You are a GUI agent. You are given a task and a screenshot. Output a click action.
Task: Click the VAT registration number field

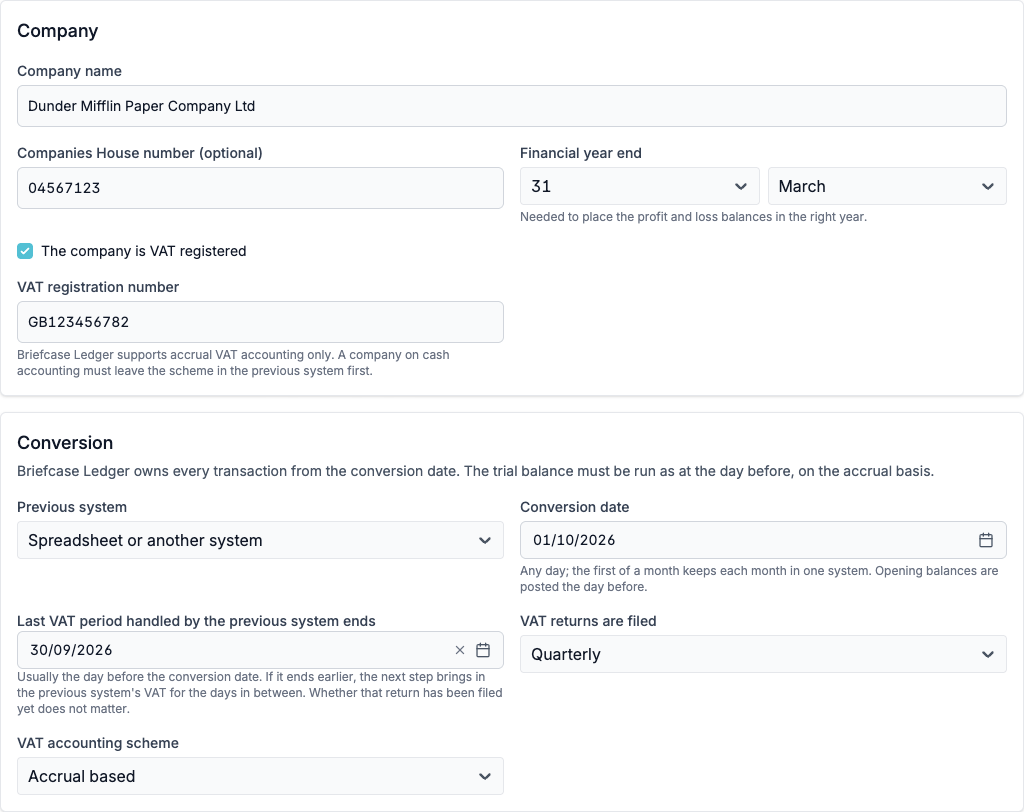tap(260, 322)
